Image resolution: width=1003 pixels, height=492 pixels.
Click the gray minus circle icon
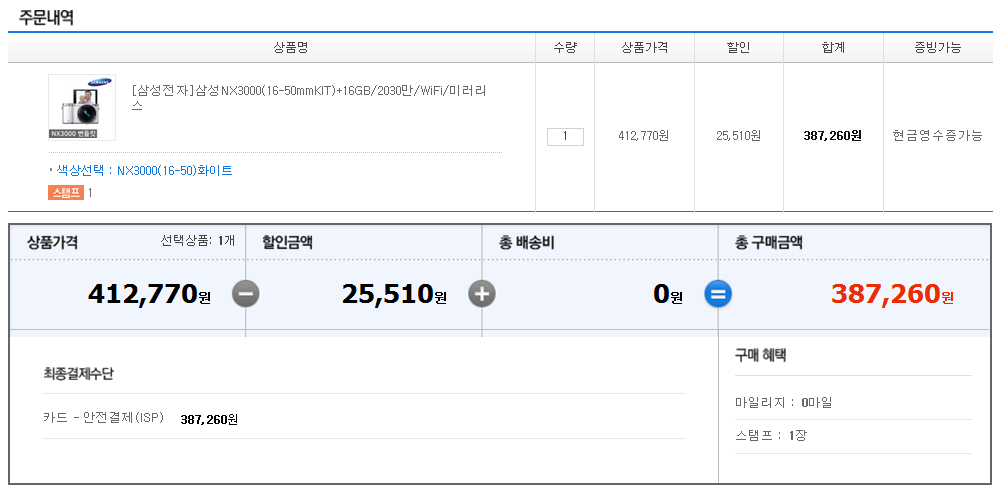tap(246, 294)
